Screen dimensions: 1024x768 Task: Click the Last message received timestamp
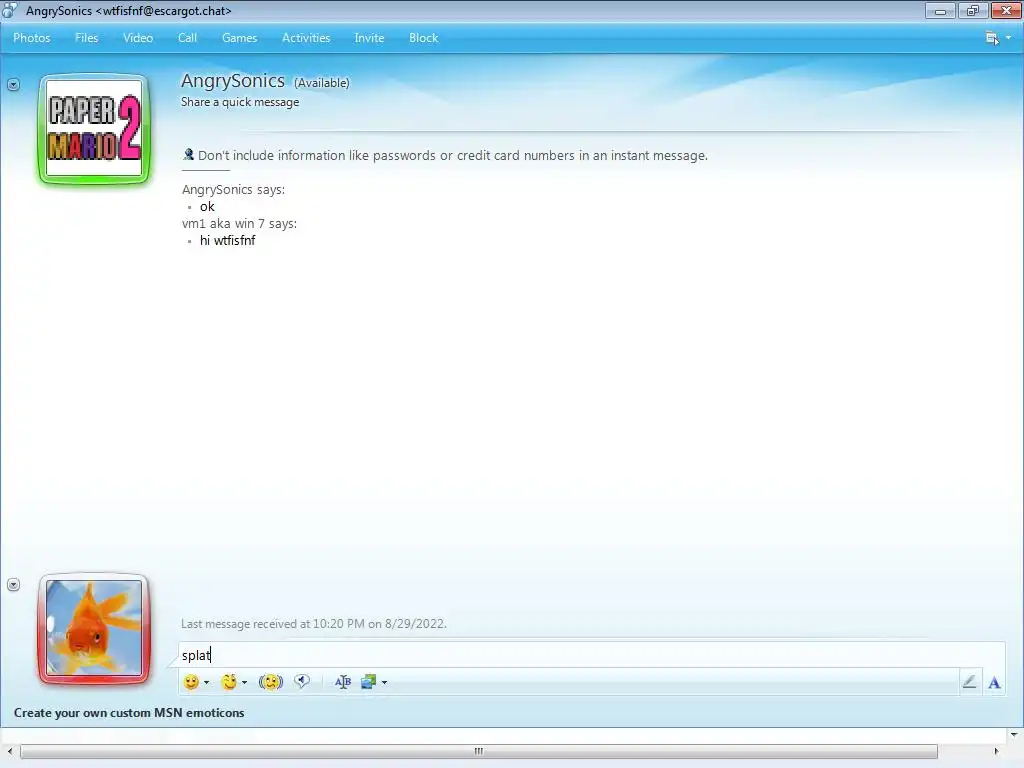coord(313,624)
